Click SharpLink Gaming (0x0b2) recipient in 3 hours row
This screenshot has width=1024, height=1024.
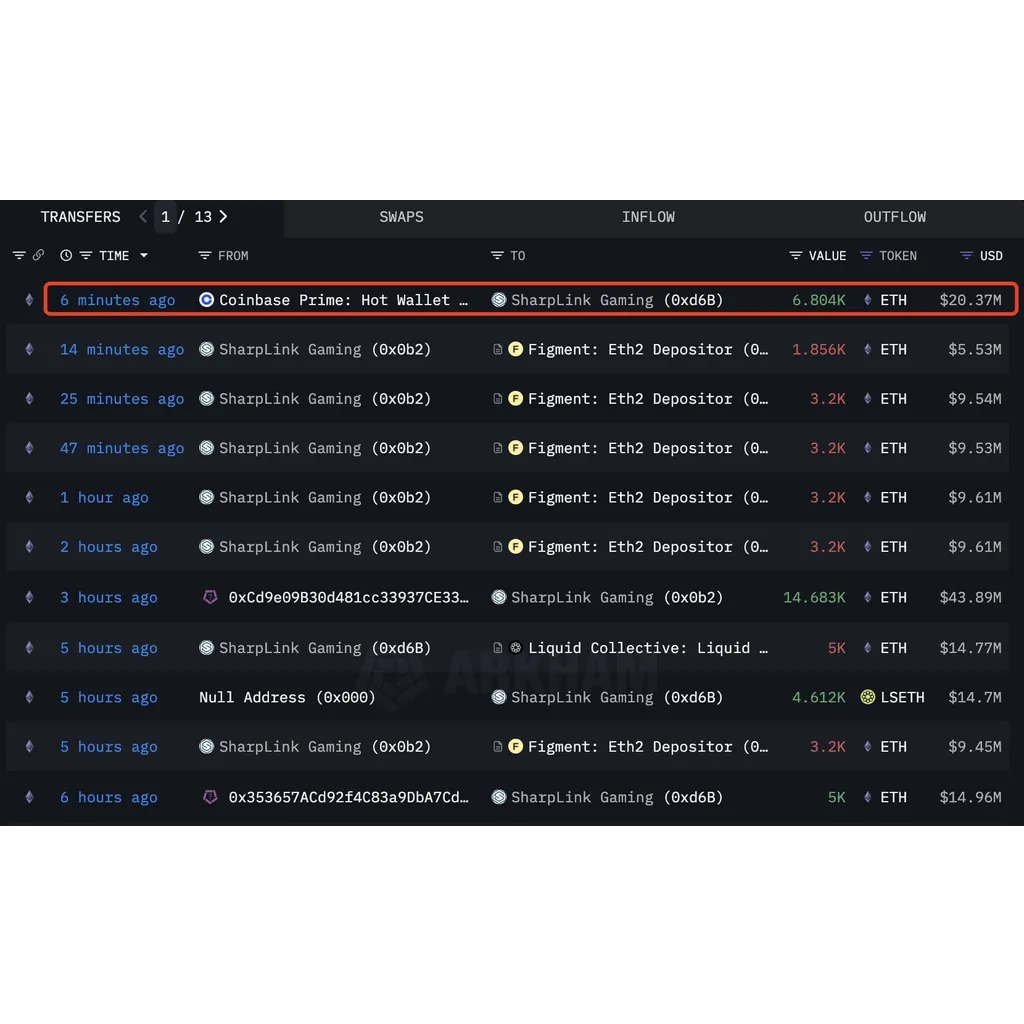pyautogui.click(x=616, y=597)
